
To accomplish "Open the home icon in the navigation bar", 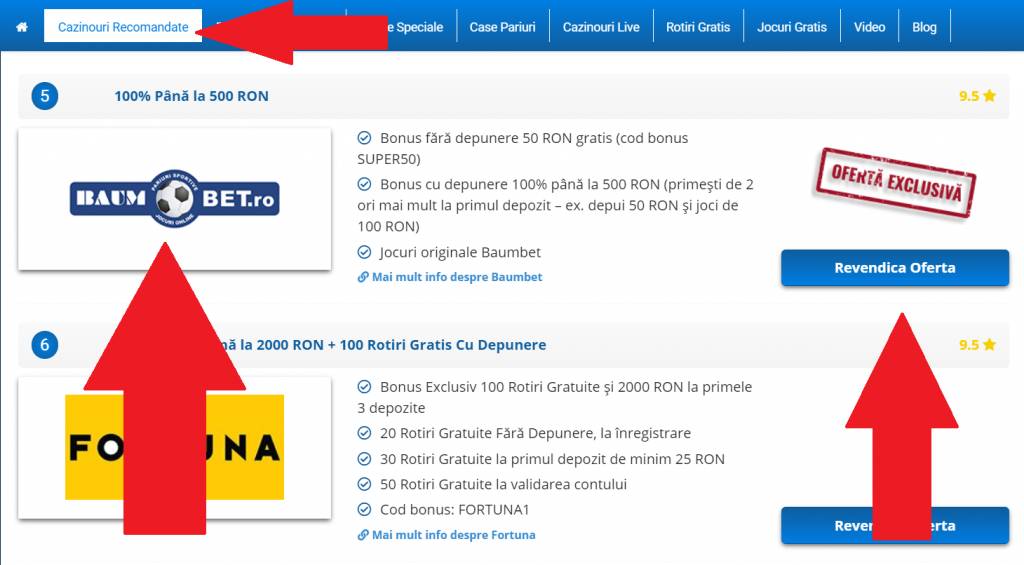I will click(x=22, y=27).
